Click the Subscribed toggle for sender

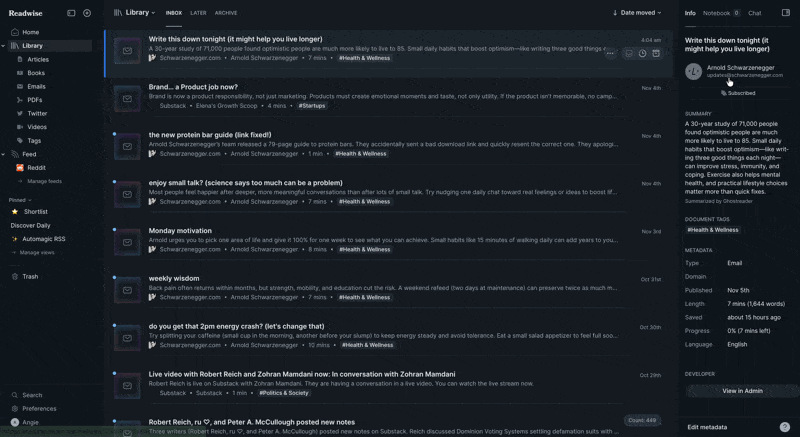click(738, 93)
